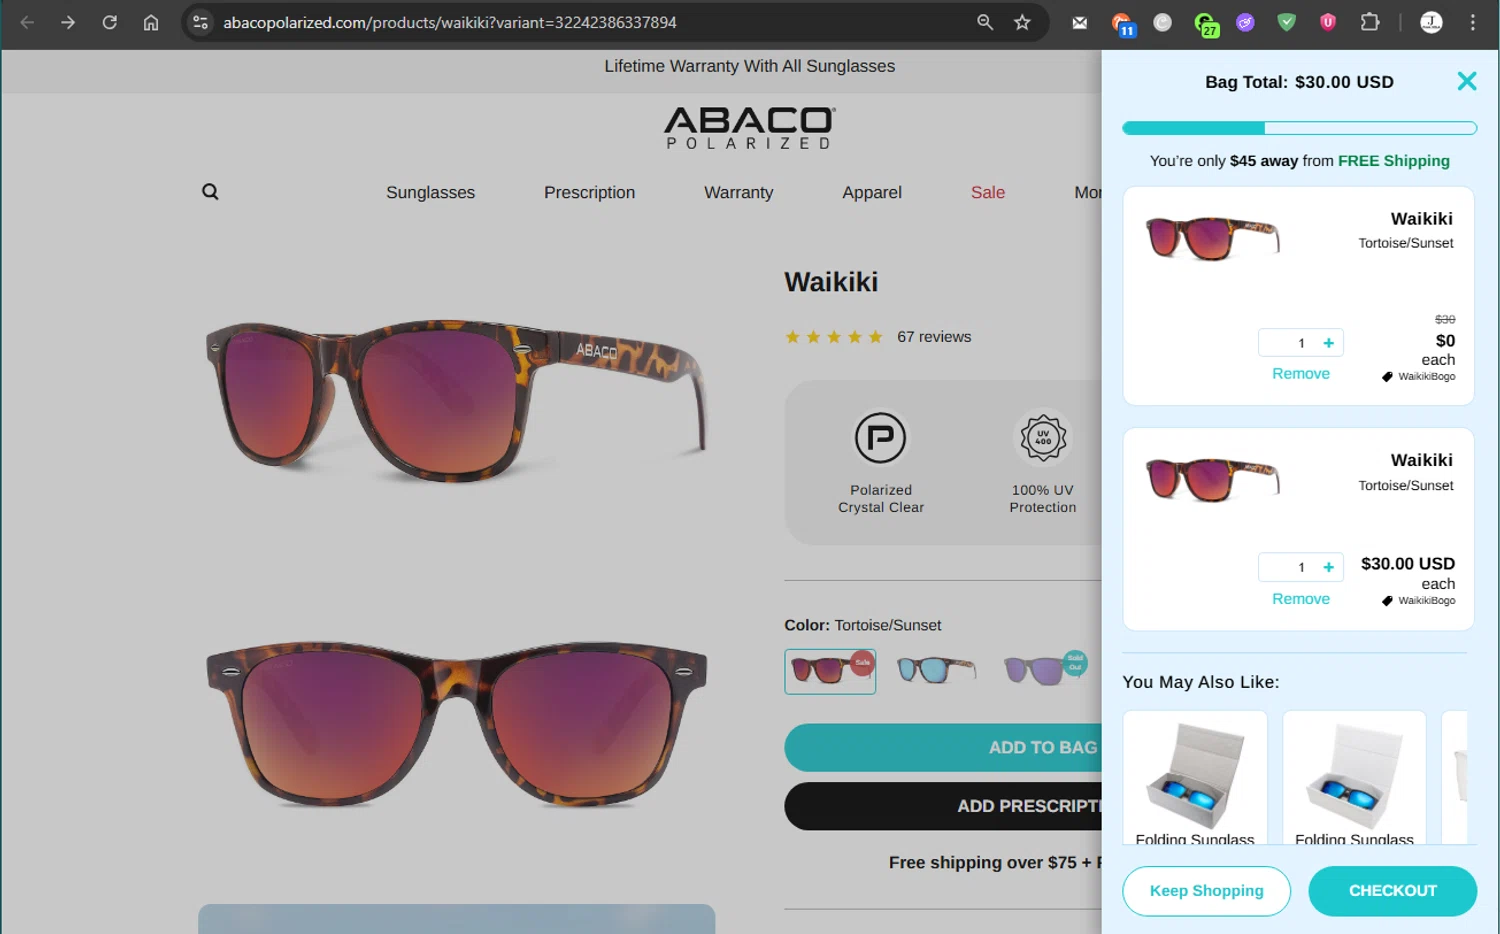
Task: Open the browser profile avatar
Action: [x=1432, y=22]
